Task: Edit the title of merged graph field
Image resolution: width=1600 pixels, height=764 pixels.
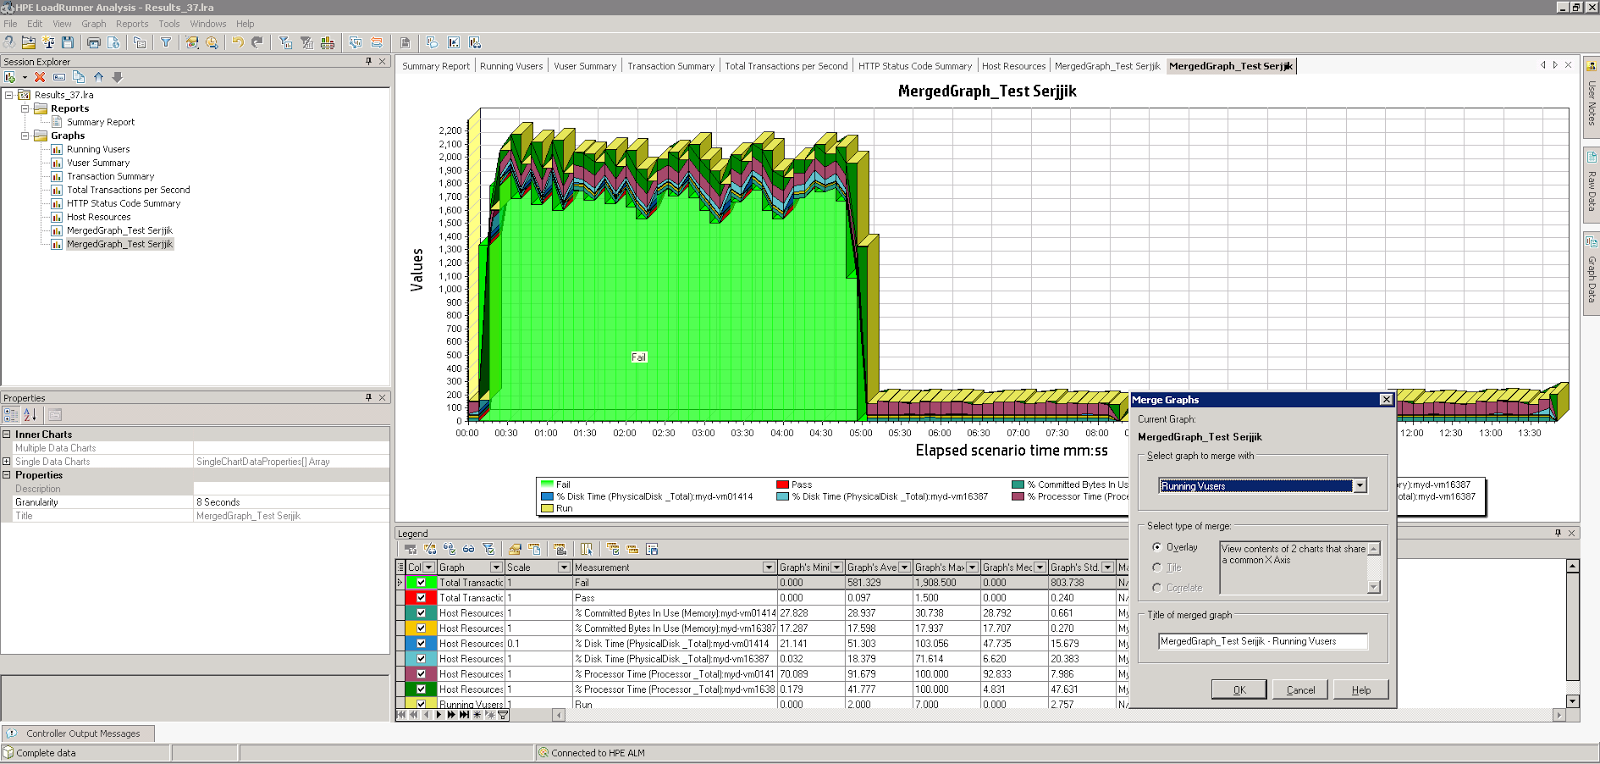Action: 1263,642
